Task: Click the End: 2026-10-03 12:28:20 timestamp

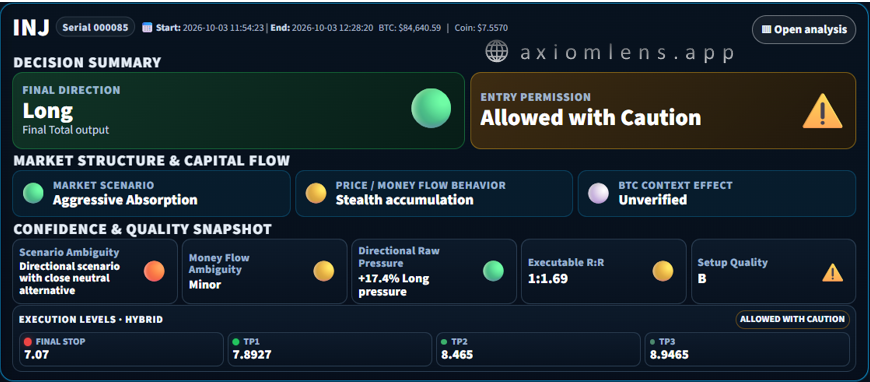Action: [x=322, y=28]
